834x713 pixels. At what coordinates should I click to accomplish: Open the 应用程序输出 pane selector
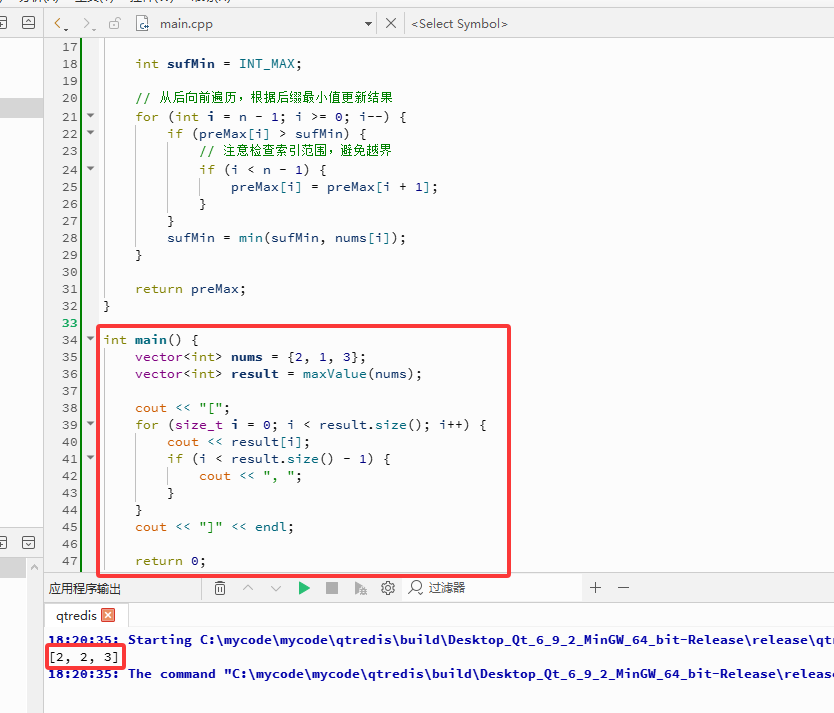tap(85, 589)
